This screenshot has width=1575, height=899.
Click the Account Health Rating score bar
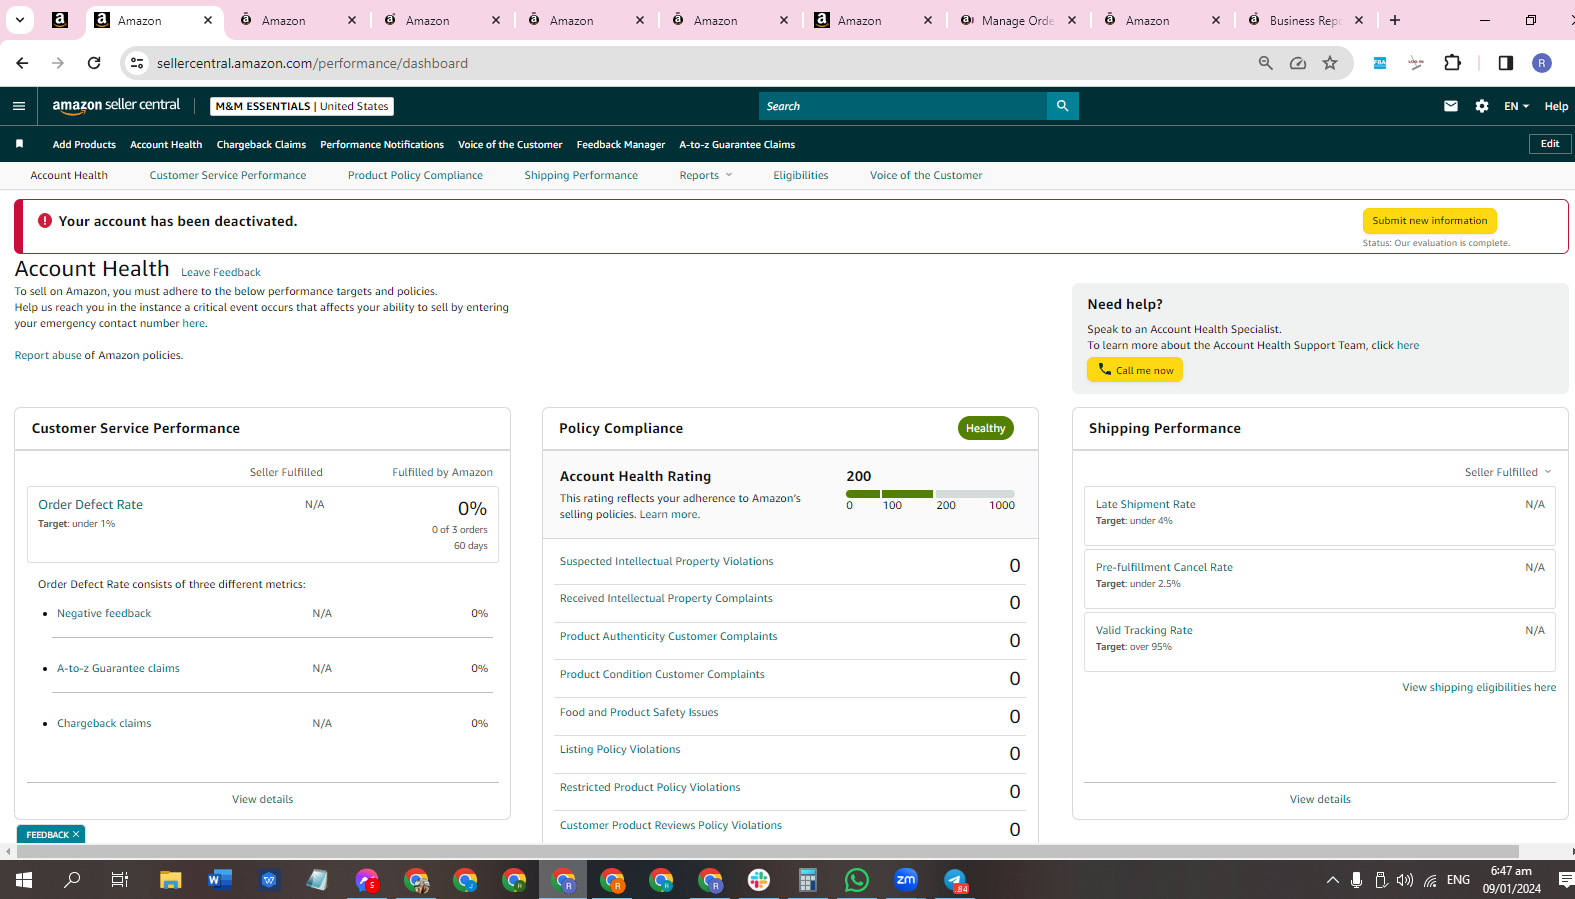(930, 494)
